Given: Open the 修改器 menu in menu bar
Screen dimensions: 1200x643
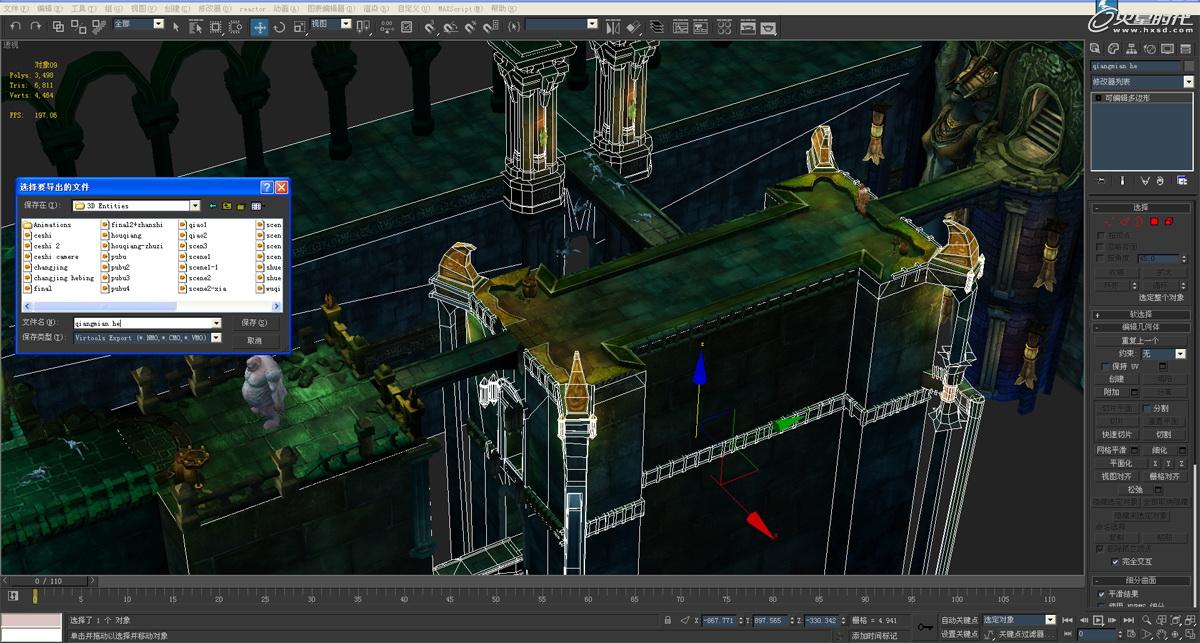Looking at the screenshot, I should click(215, 9).
